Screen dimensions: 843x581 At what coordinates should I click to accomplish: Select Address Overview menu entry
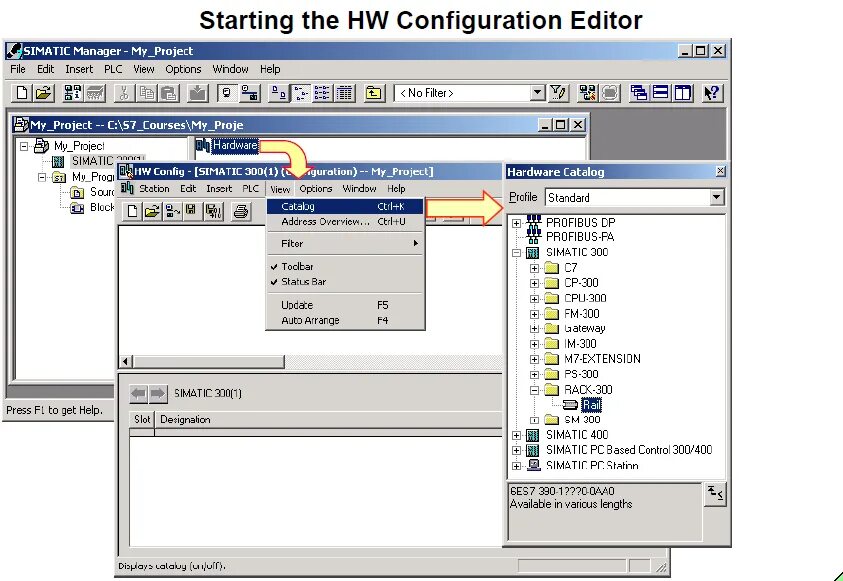tap(345, 221)
